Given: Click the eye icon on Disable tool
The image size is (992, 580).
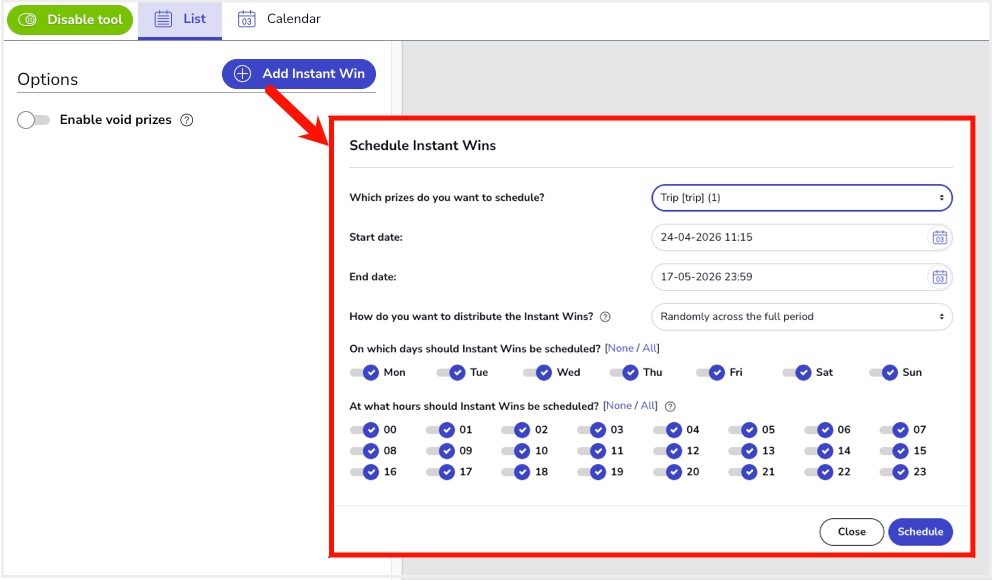Looking at the screenshot, I should click(x=29, y=20).
